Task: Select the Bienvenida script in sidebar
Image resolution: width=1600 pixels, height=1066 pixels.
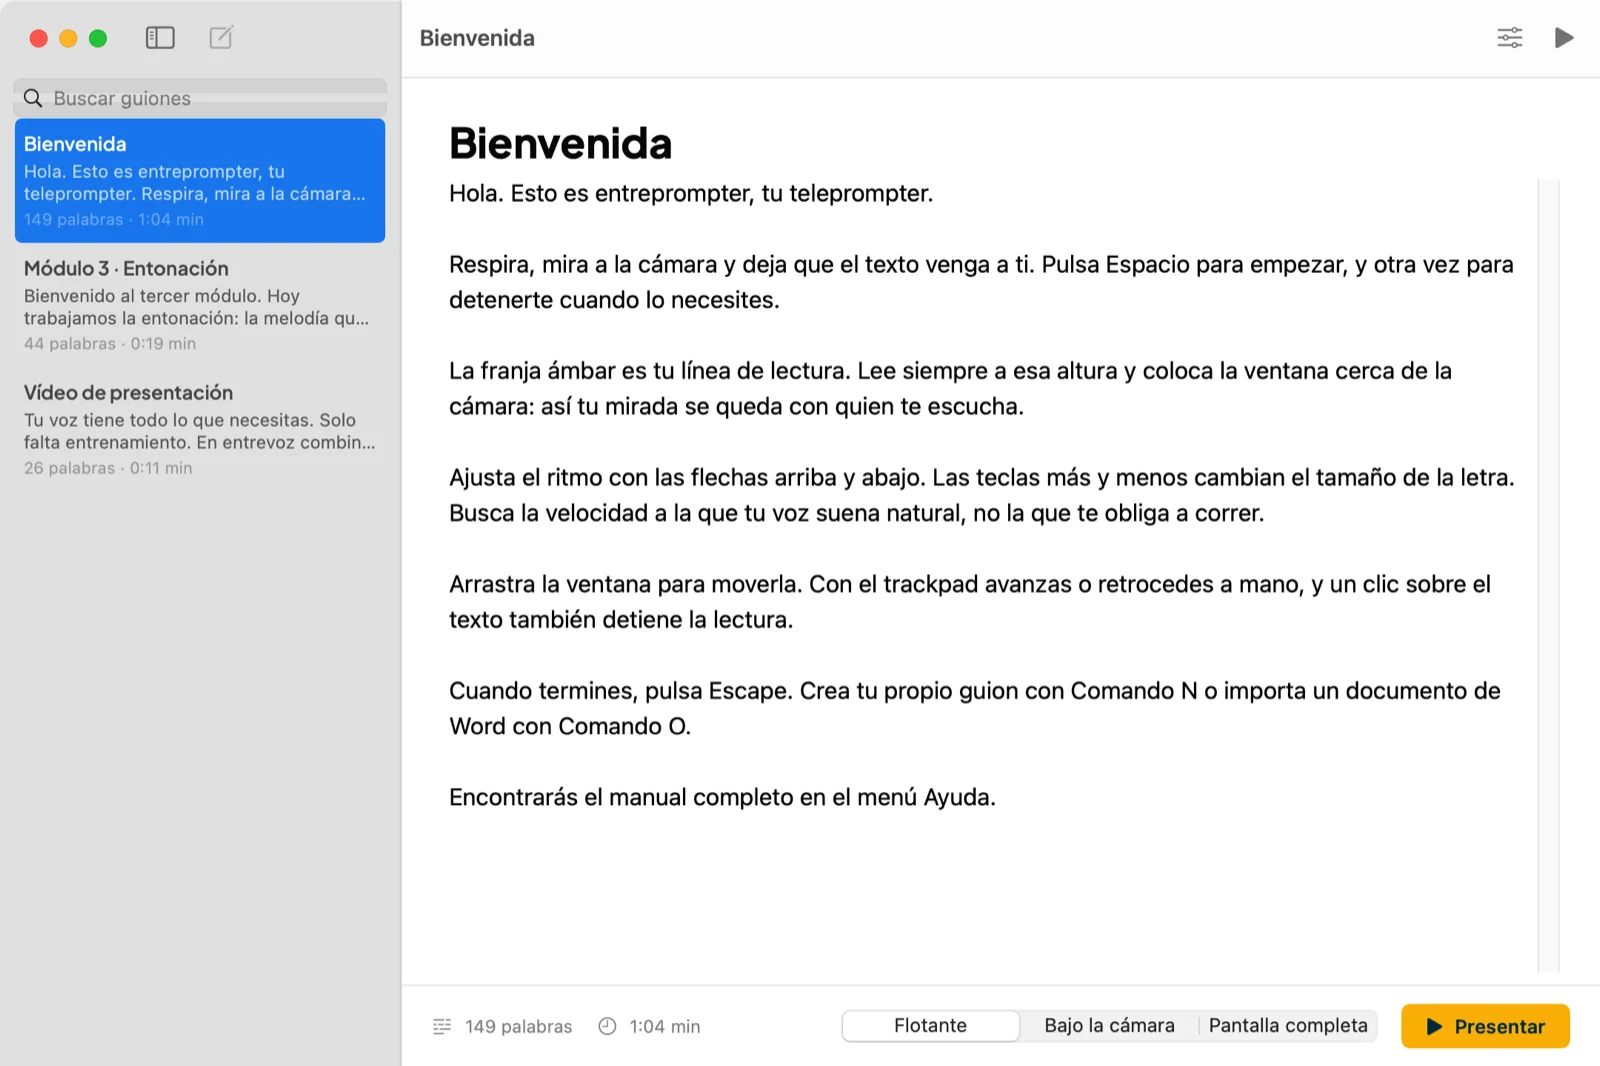Action: coord(200,181)
